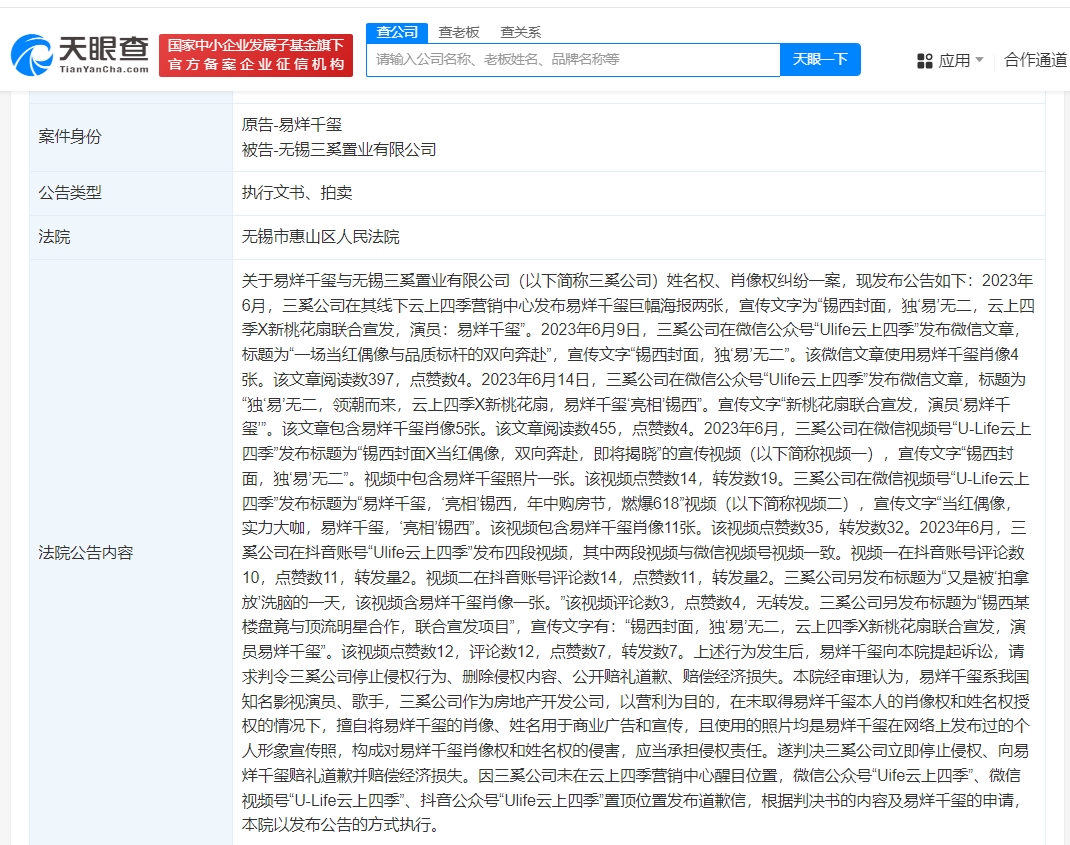Focus the company name search field
Screen dimensions: 1070x845
point(573,60)
